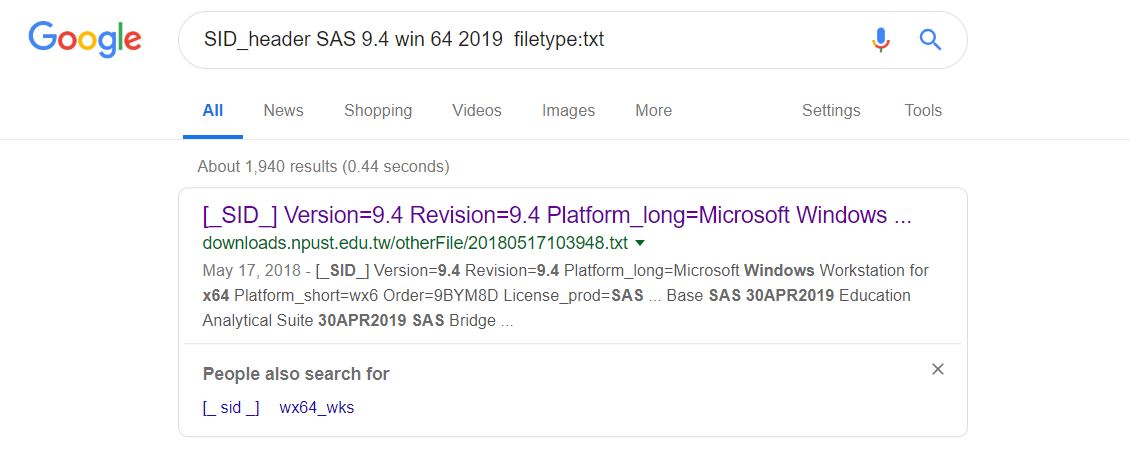Show the search Tools options
Screen dimensions: 1130x470
tap(923, 111)
